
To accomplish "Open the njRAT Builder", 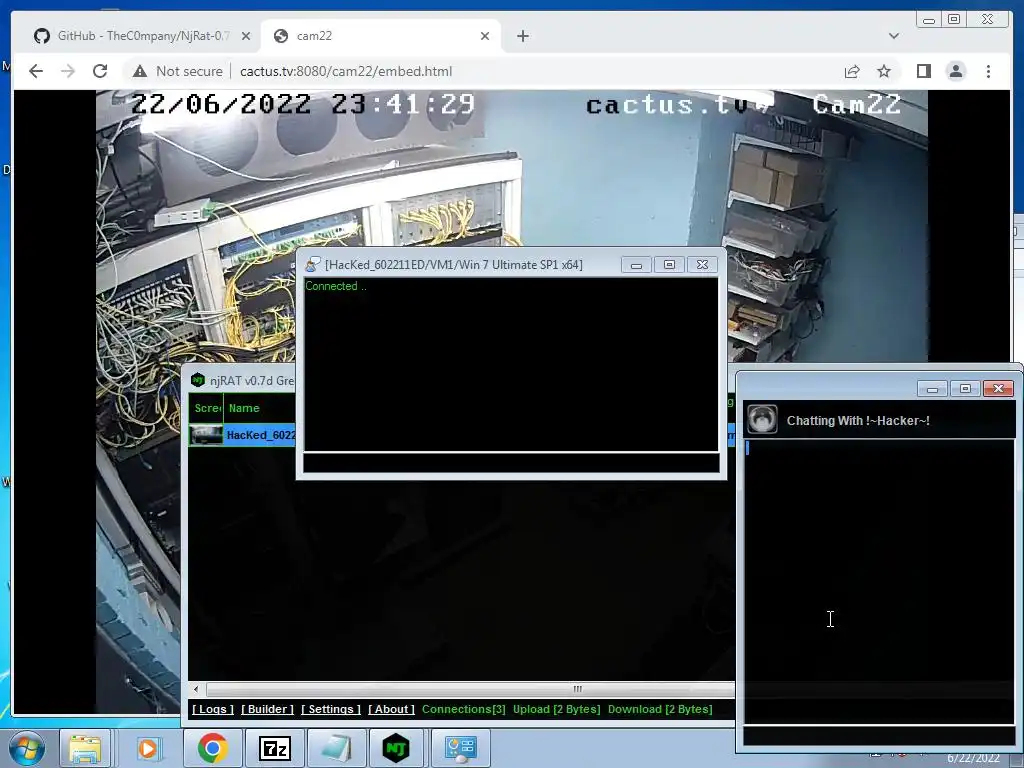I will [x=267, y=709].
